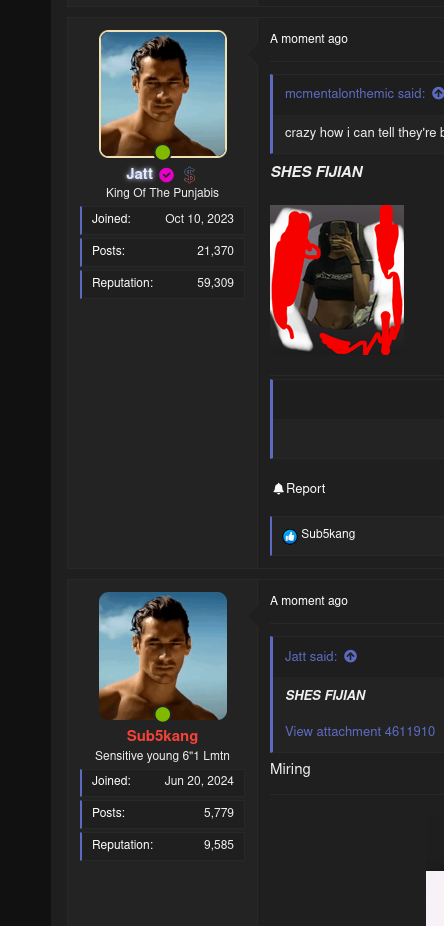444x926 pixels.
Task: Open Sub5kang's profile avatar
Action: (x=163, y=656)
